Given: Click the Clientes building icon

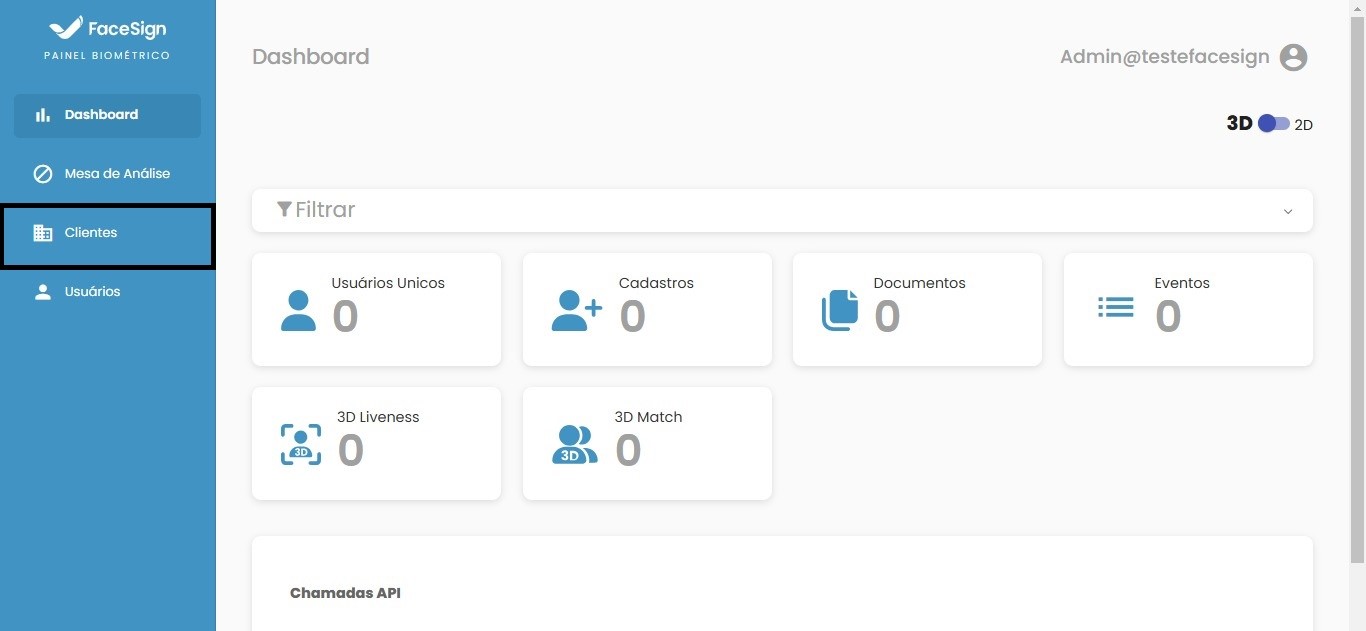Looking at the screenshot, I should point(42,233).
